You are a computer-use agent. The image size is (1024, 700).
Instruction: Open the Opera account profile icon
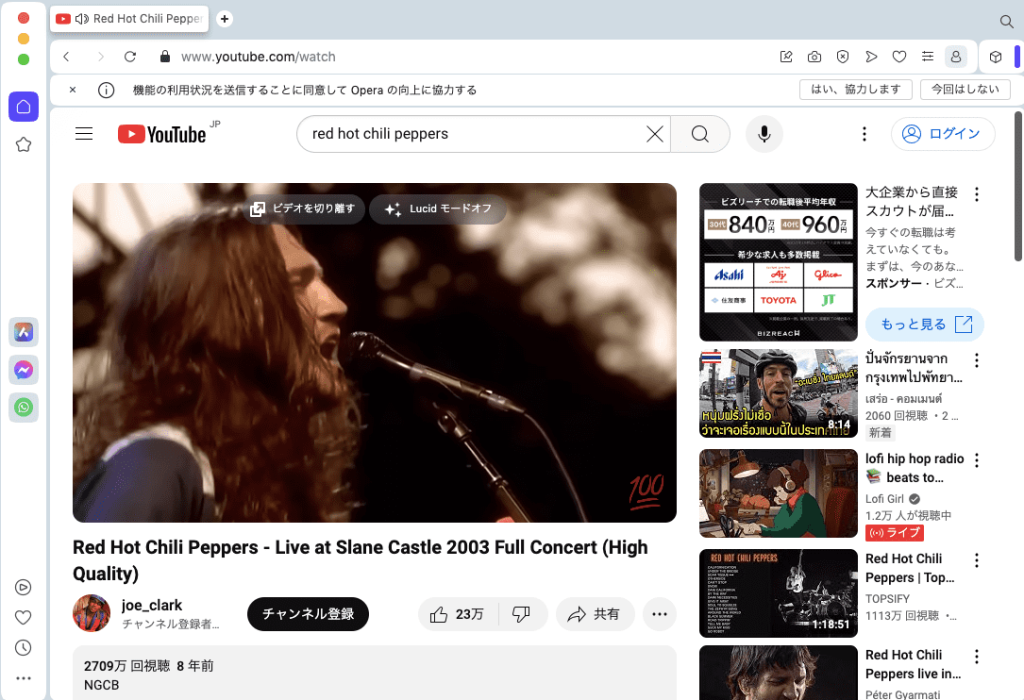(956, 57)
